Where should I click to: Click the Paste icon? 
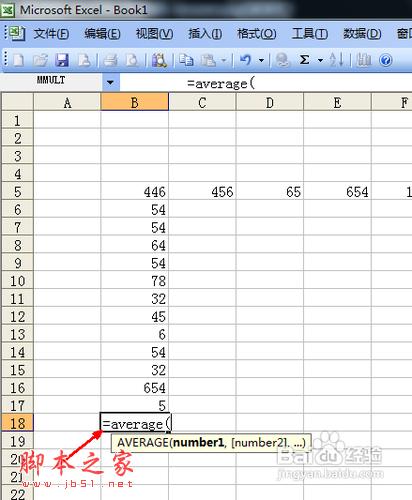pos(209,60)
